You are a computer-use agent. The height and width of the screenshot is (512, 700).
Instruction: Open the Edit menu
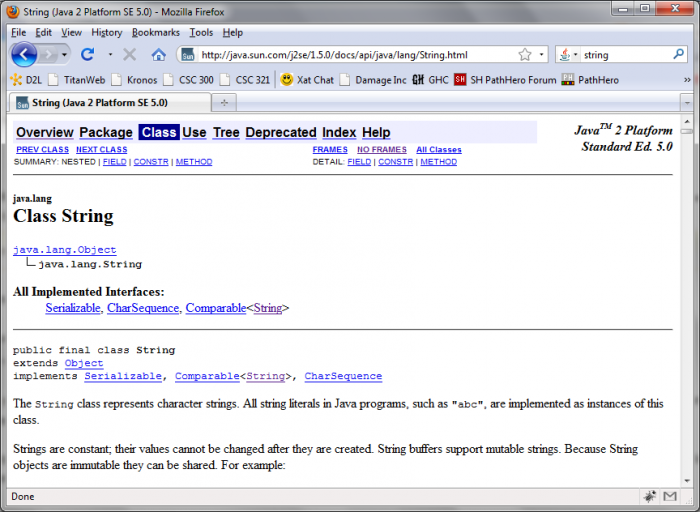click(43, 32)
